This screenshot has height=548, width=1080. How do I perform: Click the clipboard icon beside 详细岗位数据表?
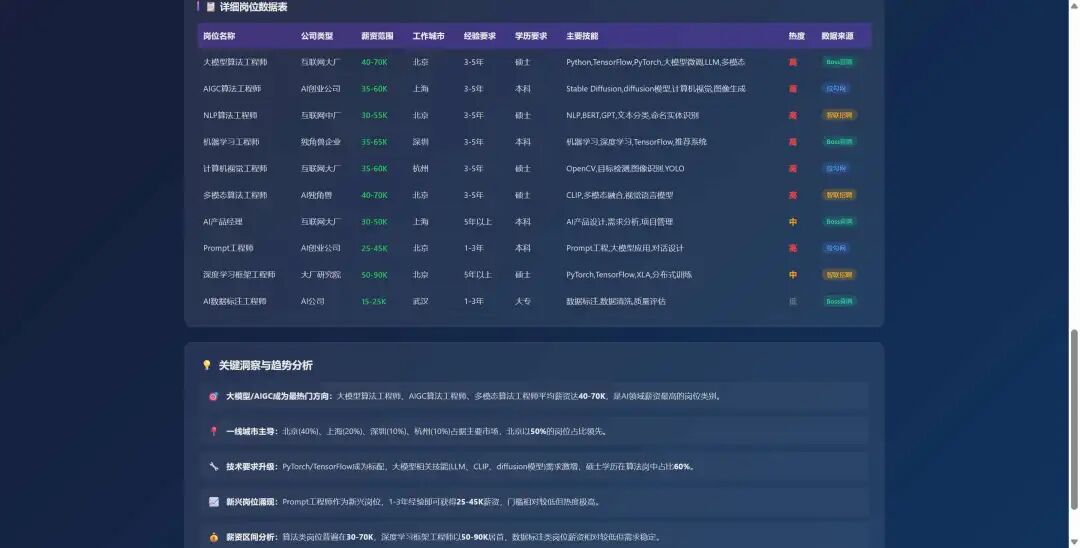click(x=211, y=7)
